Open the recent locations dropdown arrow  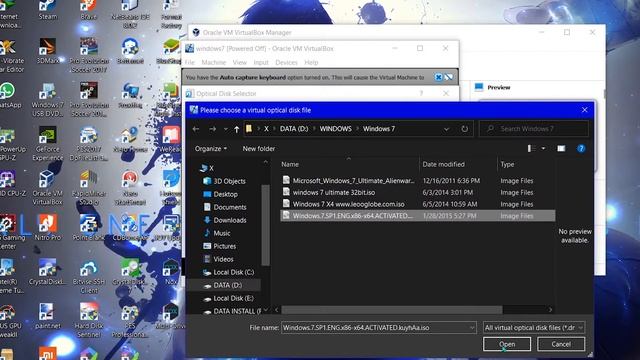pos(226,129)
